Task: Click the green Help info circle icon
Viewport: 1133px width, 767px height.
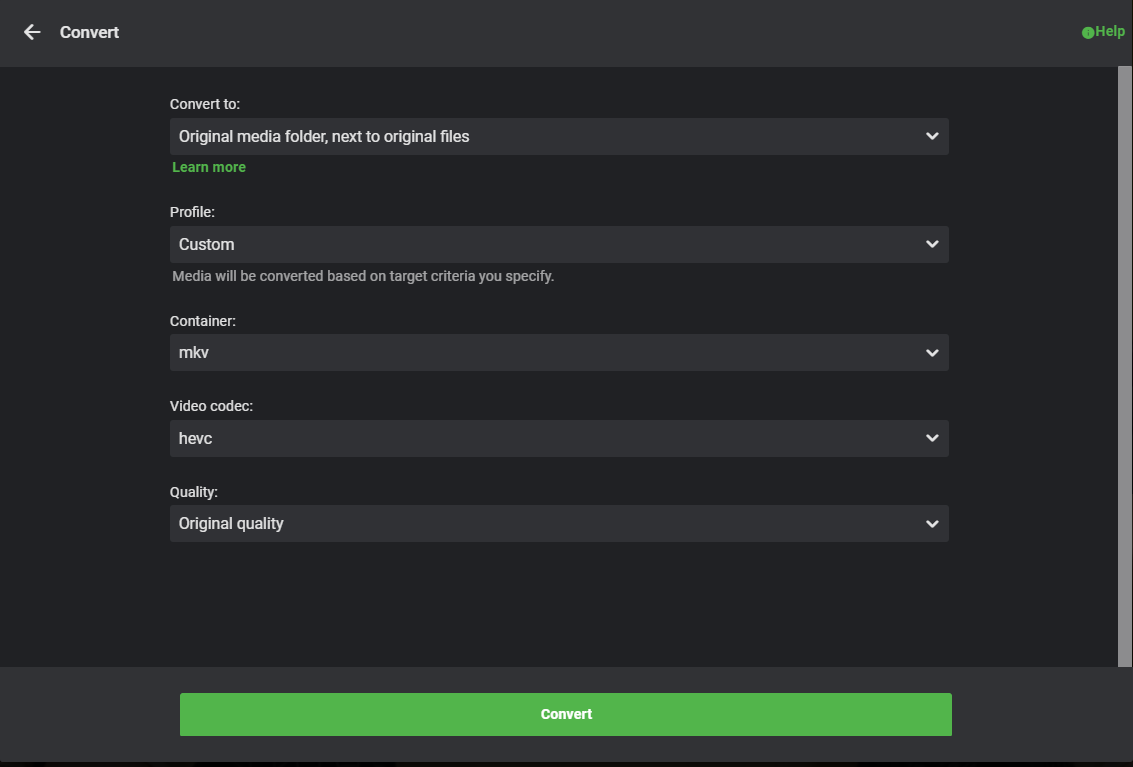Action: click(x=1087, y=33)
